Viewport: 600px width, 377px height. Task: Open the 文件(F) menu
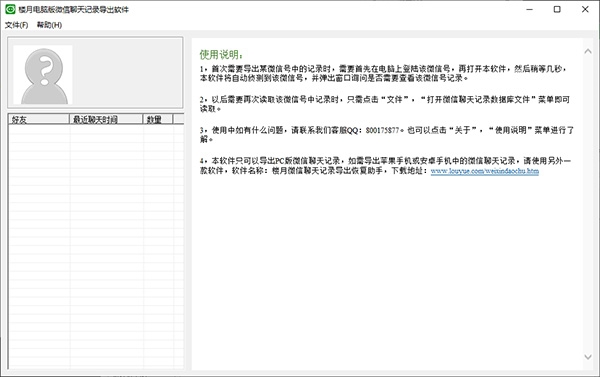16,25
